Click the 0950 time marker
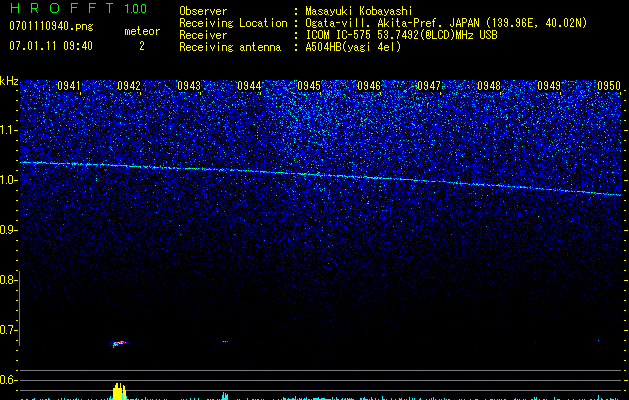The height and width of the screenshot is (400, 629). [x=609, y=86]
